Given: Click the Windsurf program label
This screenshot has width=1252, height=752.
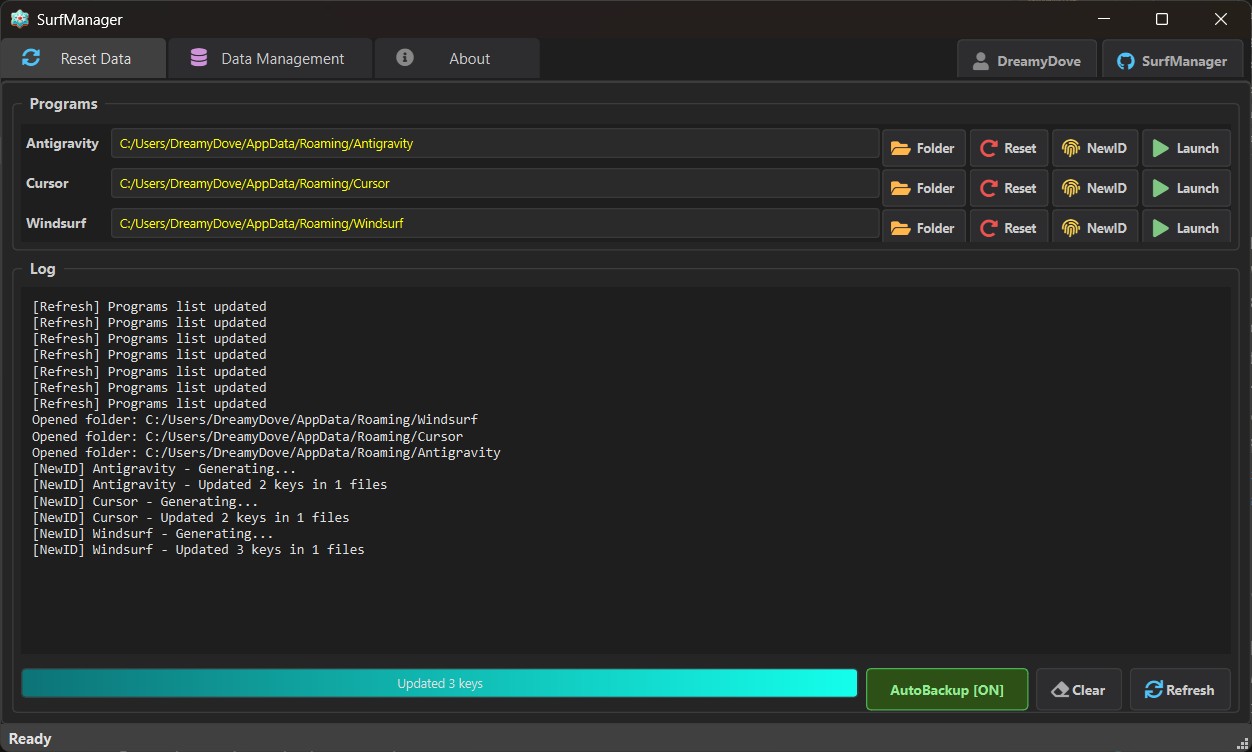Looking at the screenshot, I should coord(56,223).
